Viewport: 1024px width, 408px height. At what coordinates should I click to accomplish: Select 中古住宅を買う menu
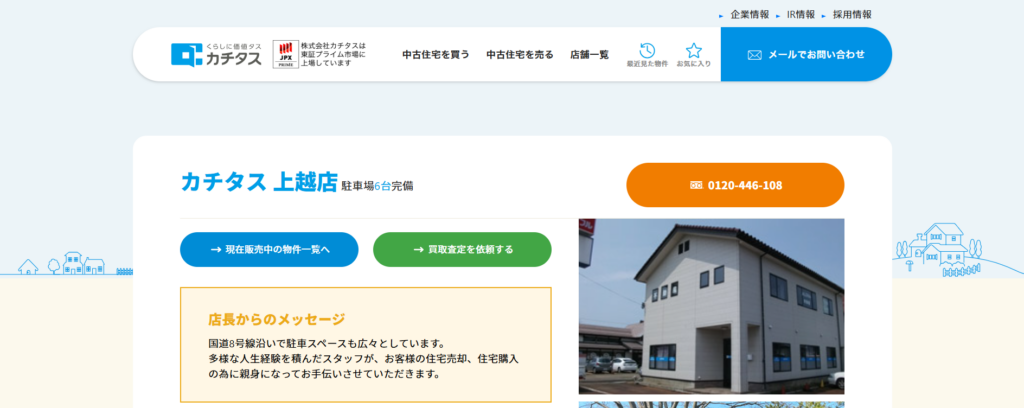pos(436,55)
